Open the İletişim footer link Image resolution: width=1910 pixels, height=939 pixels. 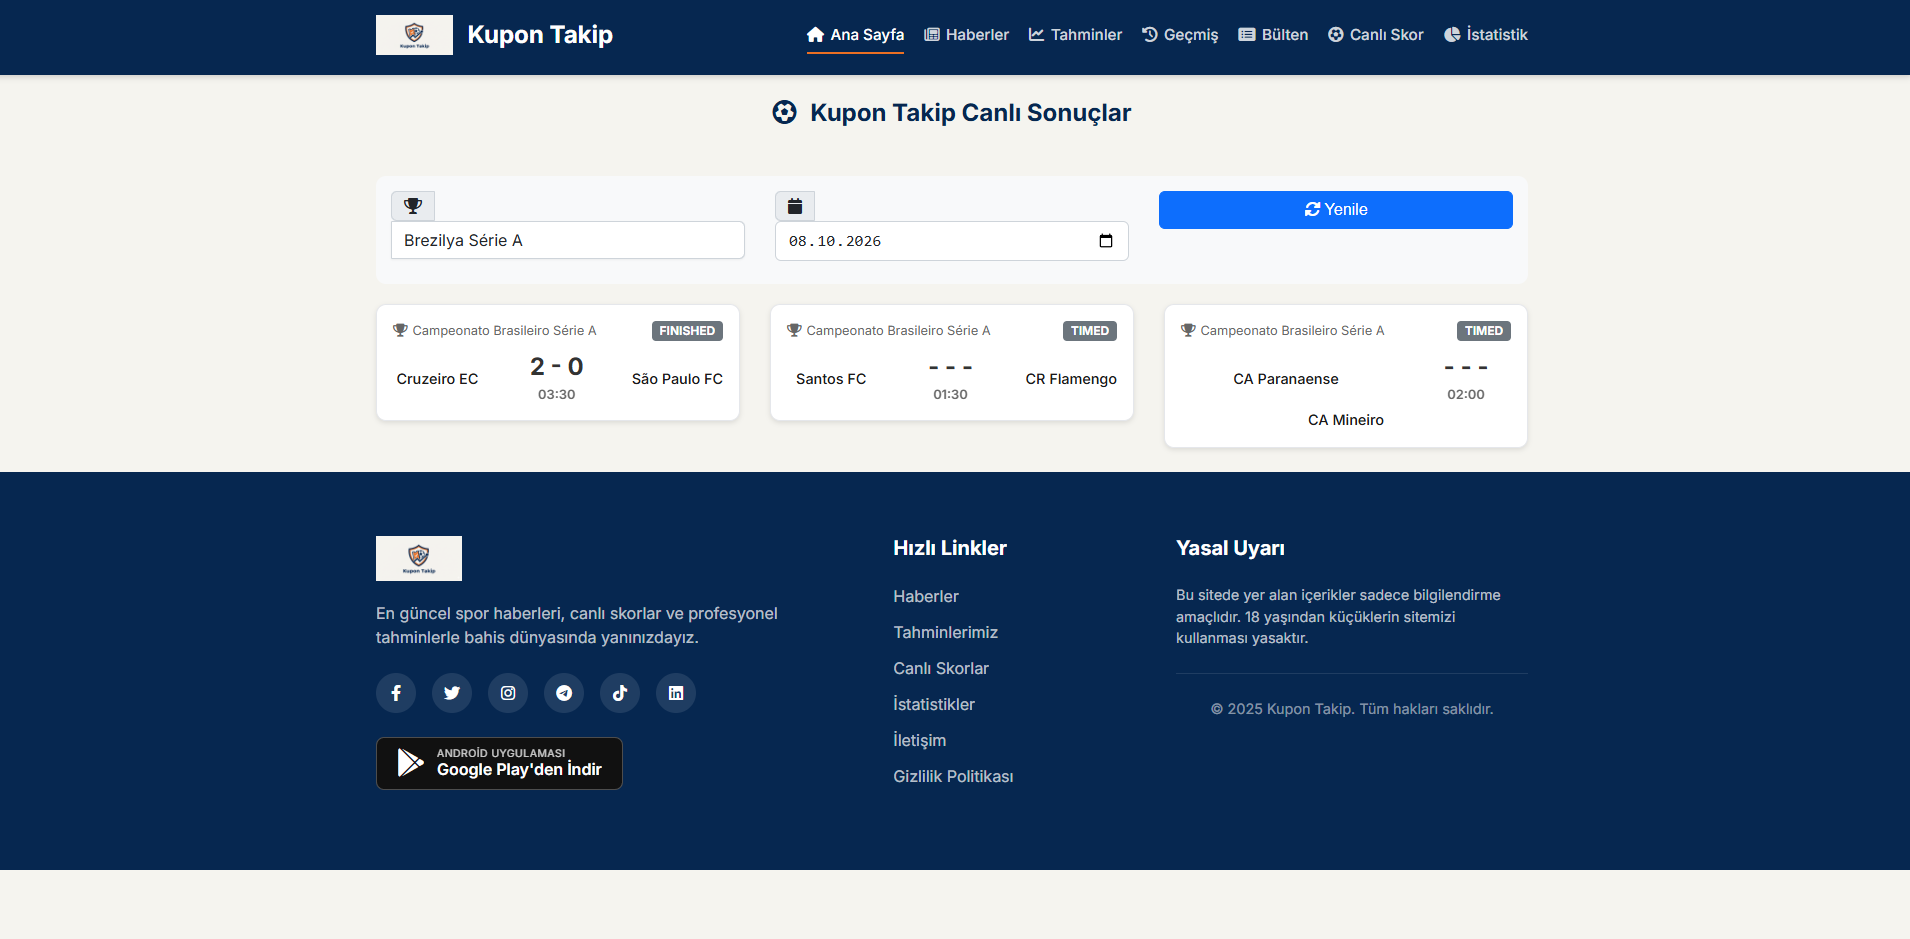[919, 740]
